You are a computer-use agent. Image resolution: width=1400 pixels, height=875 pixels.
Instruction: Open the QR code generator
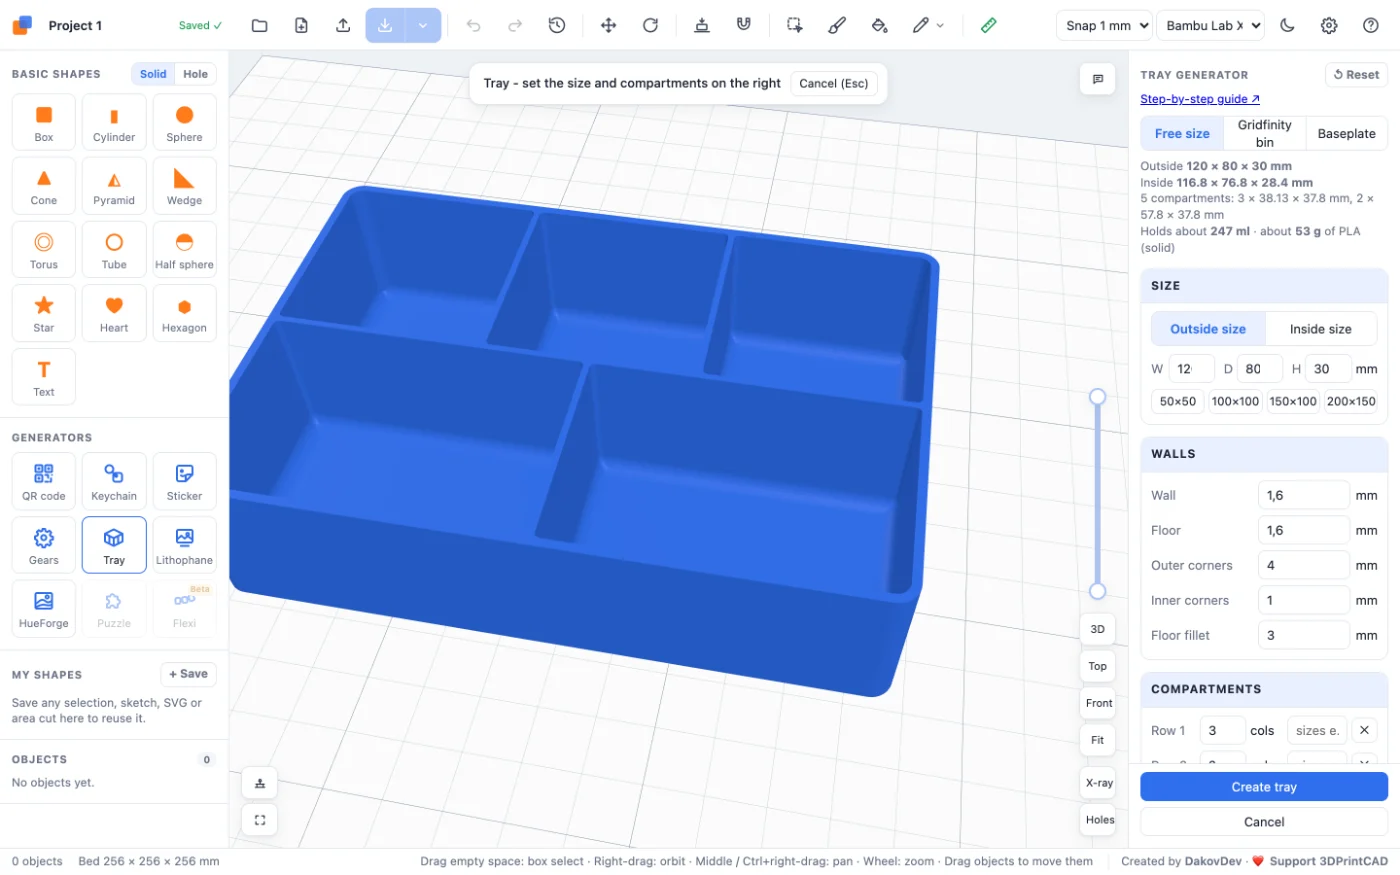(x=44, y=482)
